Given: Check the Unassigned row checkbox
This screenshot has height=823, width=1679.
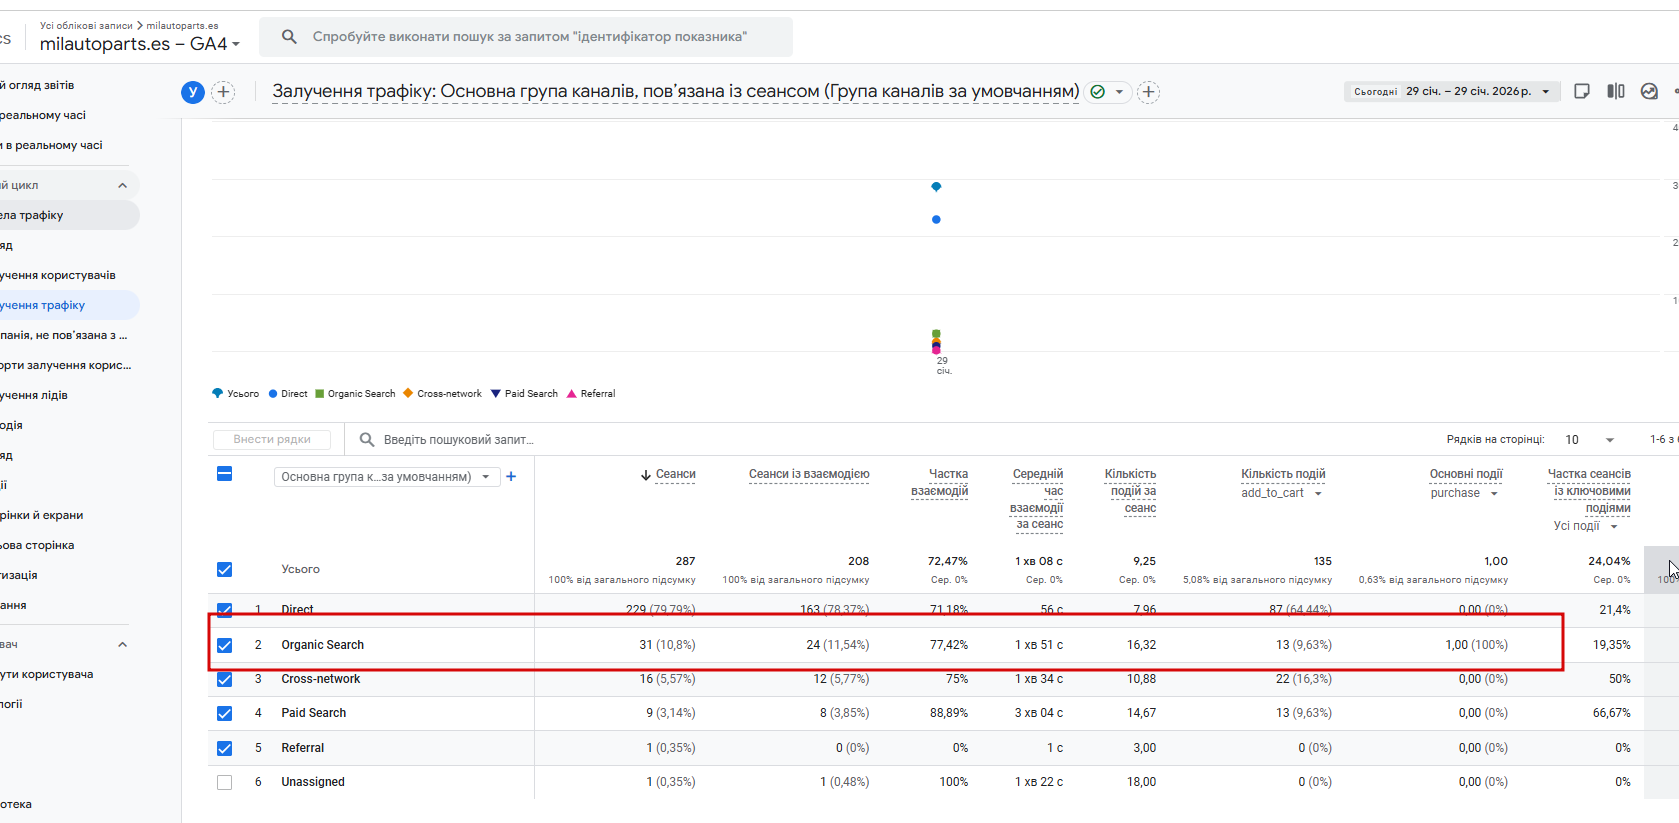Looking at the screenshot, I should pos(225,782).
